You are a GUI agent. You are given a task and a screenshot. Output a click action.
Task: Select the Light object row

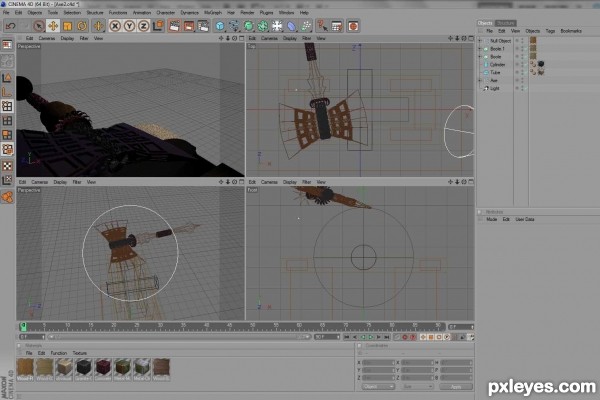[495, 88]
